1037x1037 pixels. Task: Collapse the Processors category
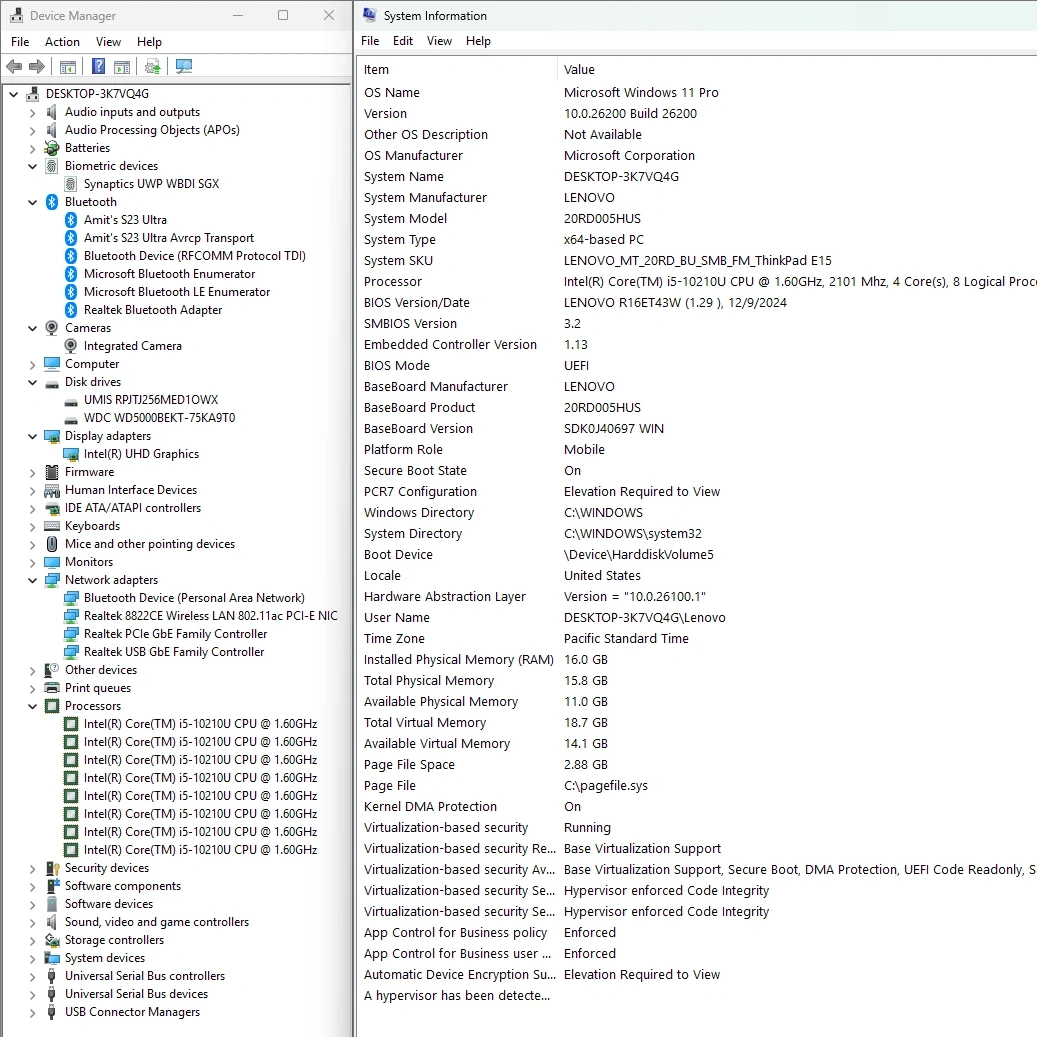click(x=33, y=706)
